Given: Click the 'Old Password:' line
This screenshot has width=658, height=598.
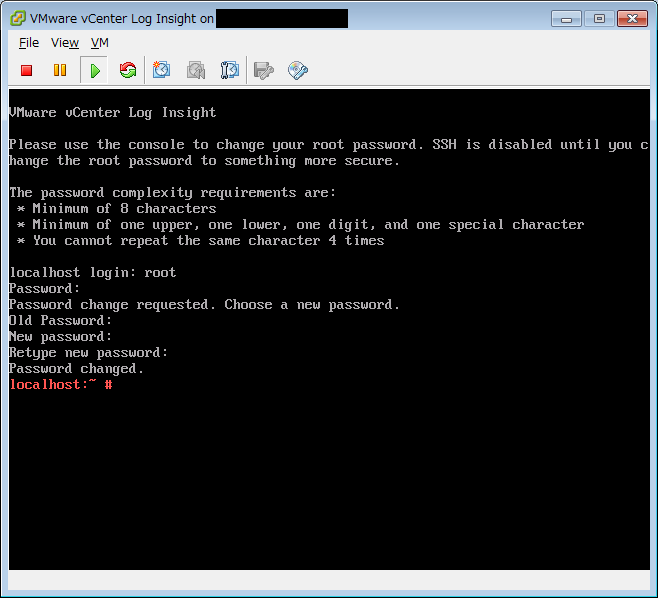Looking at the screenshot, I should (60, 321).
